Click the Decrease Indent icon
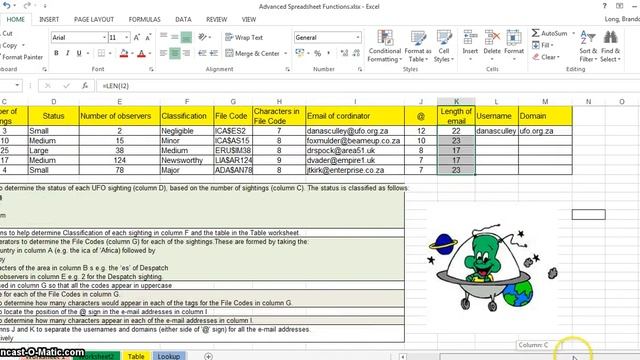This screenshot has width=640, height=360. coord(202,53)
